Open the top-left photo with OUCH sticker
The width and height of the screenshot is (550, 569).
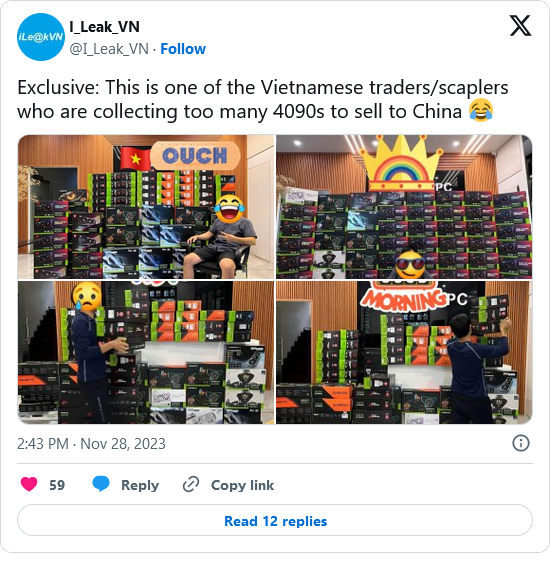(x=147, y=207)
